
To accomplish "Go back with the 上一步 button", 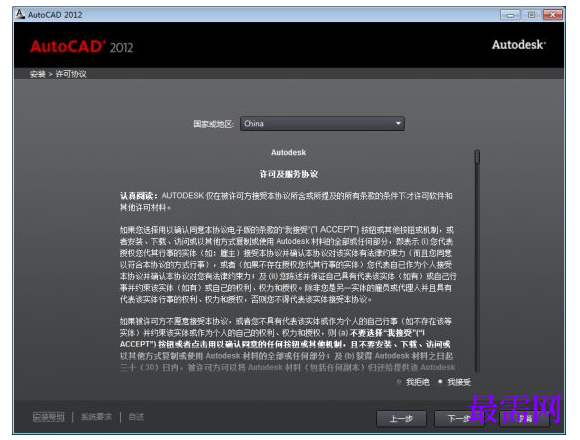I will (x=401, y=419).
